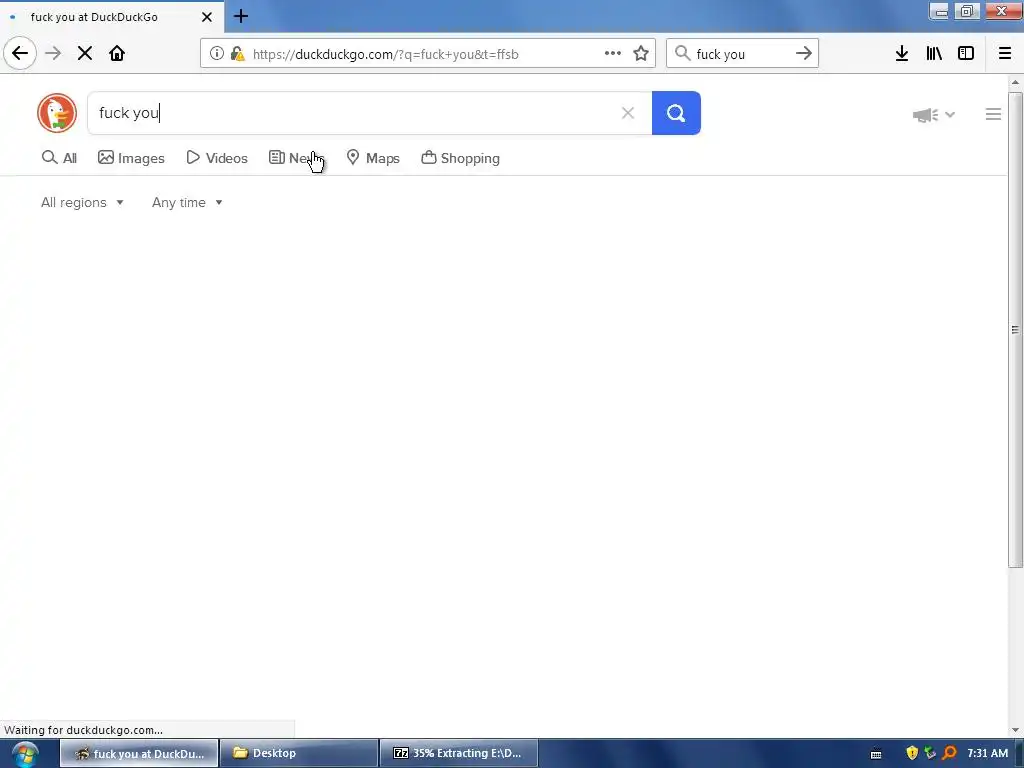Click the DuckDuckGo duck logo
This screenshot has width=1024, height=768.
click(57, 113)
